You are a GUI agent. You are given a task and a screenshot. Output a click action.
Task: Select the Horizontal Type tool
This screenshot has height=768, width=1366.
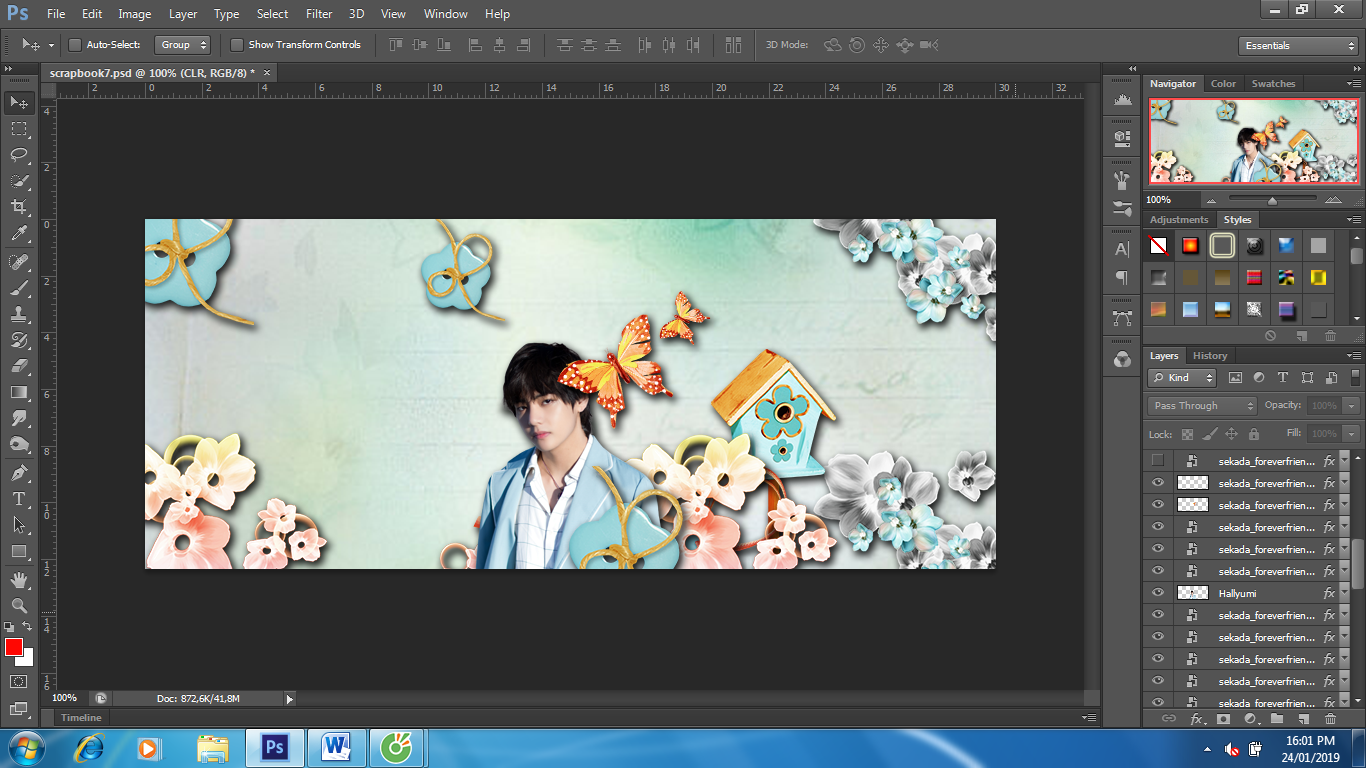coord(19,499)
